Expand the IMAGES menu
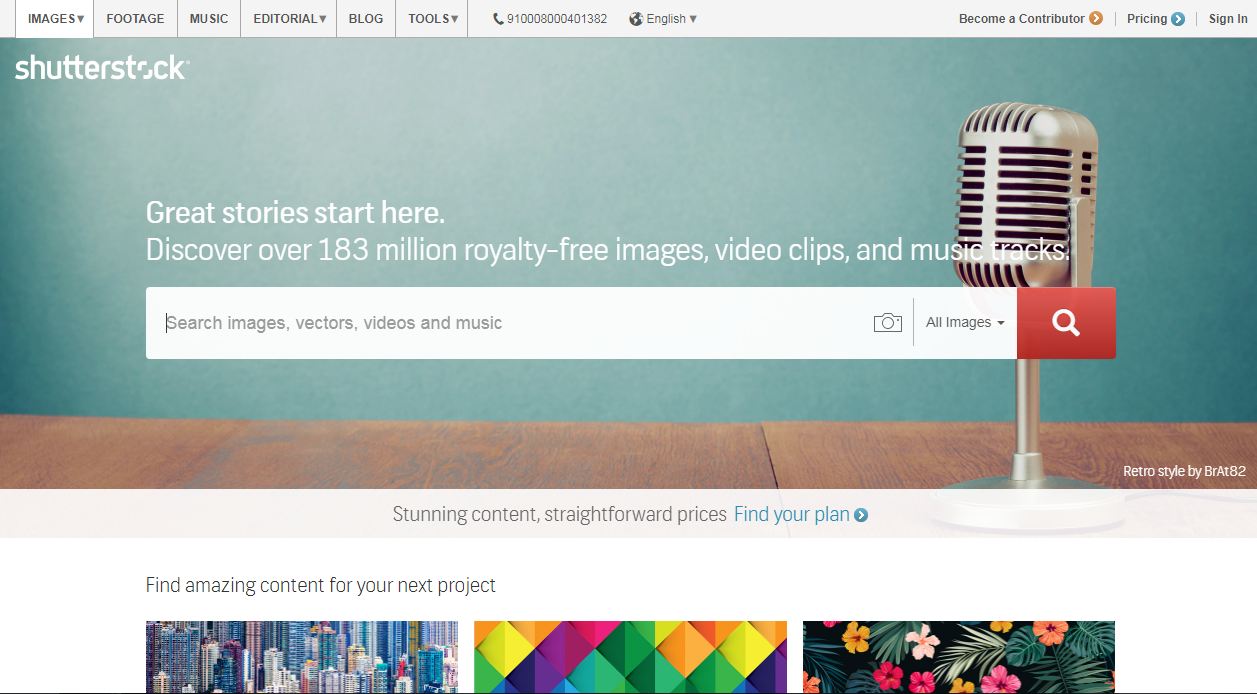 click(x=55, y=19)
